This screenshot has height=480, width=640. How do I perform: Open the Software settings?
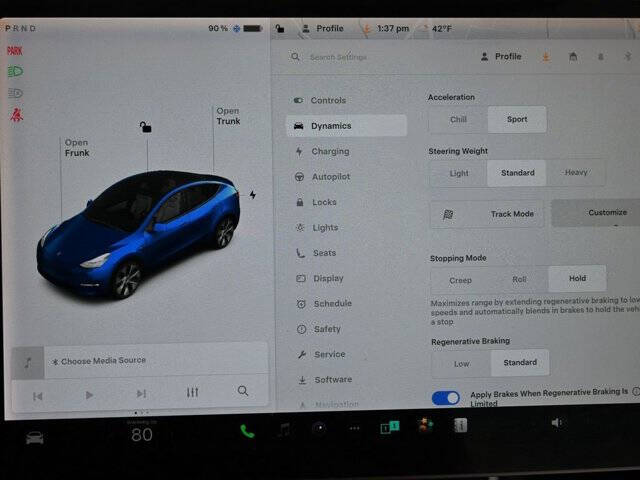[x=325, y=380]
